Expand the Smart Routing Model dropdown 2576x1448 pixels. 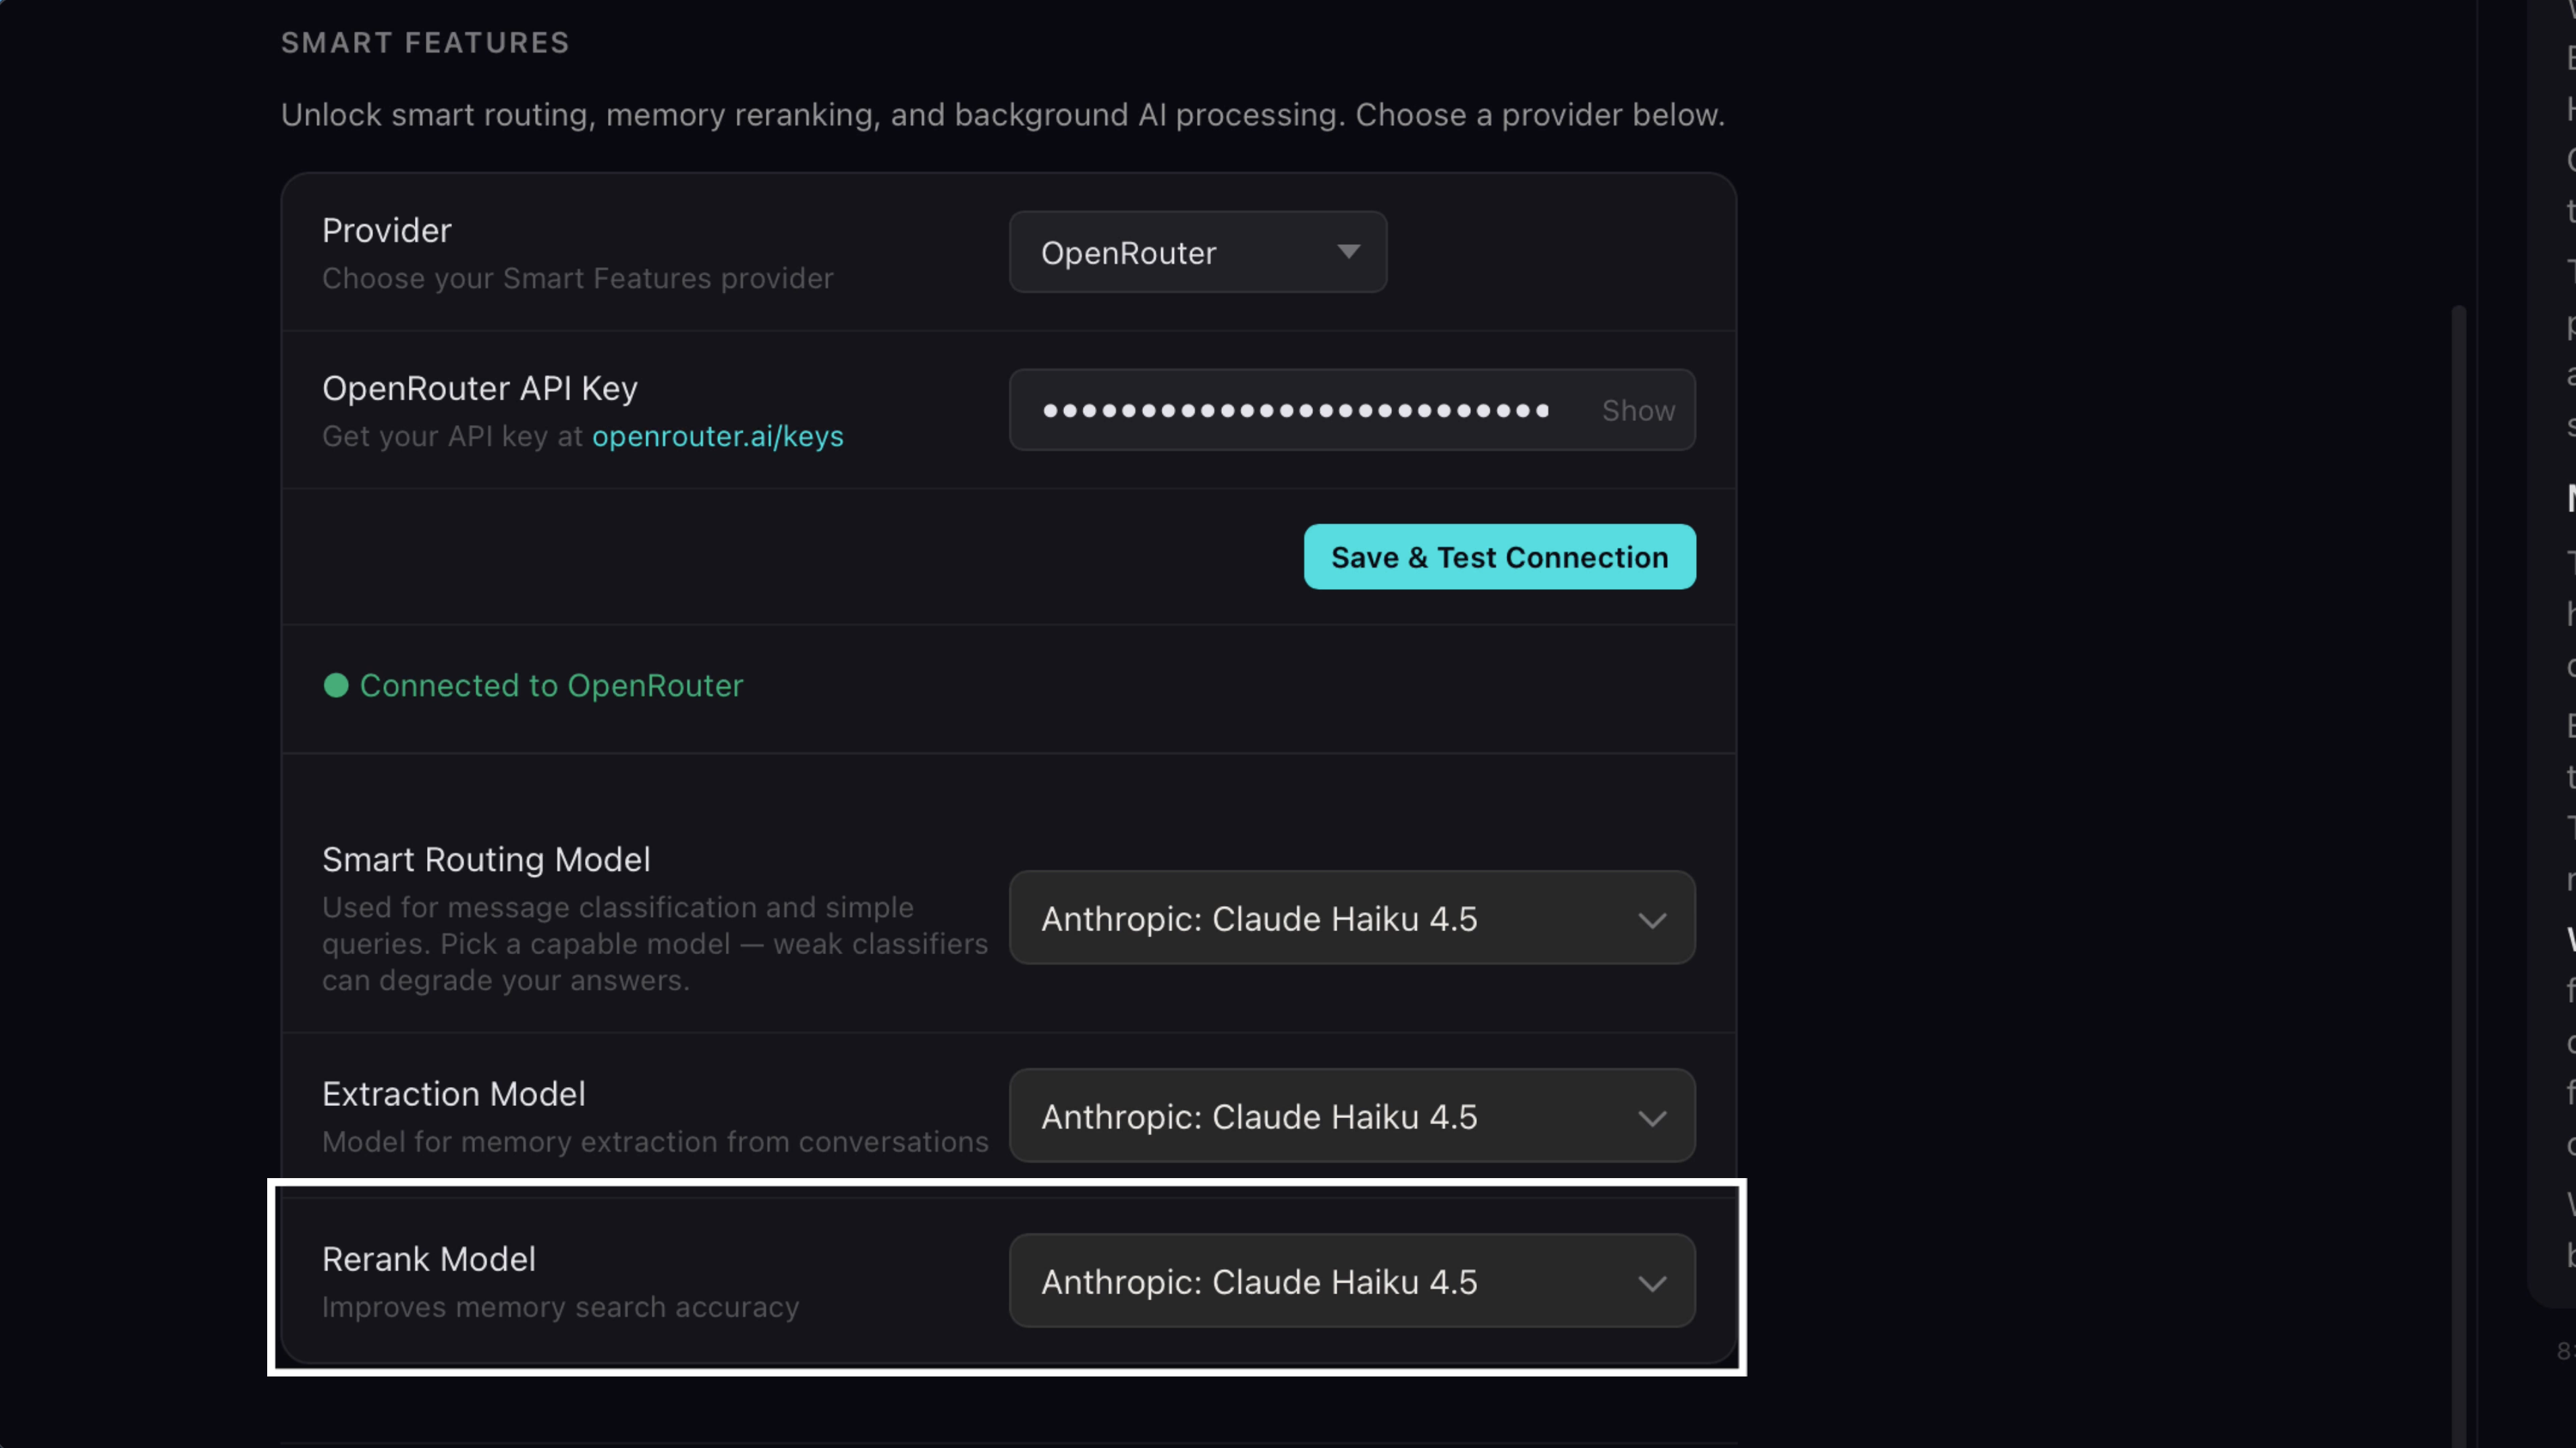1352,918
